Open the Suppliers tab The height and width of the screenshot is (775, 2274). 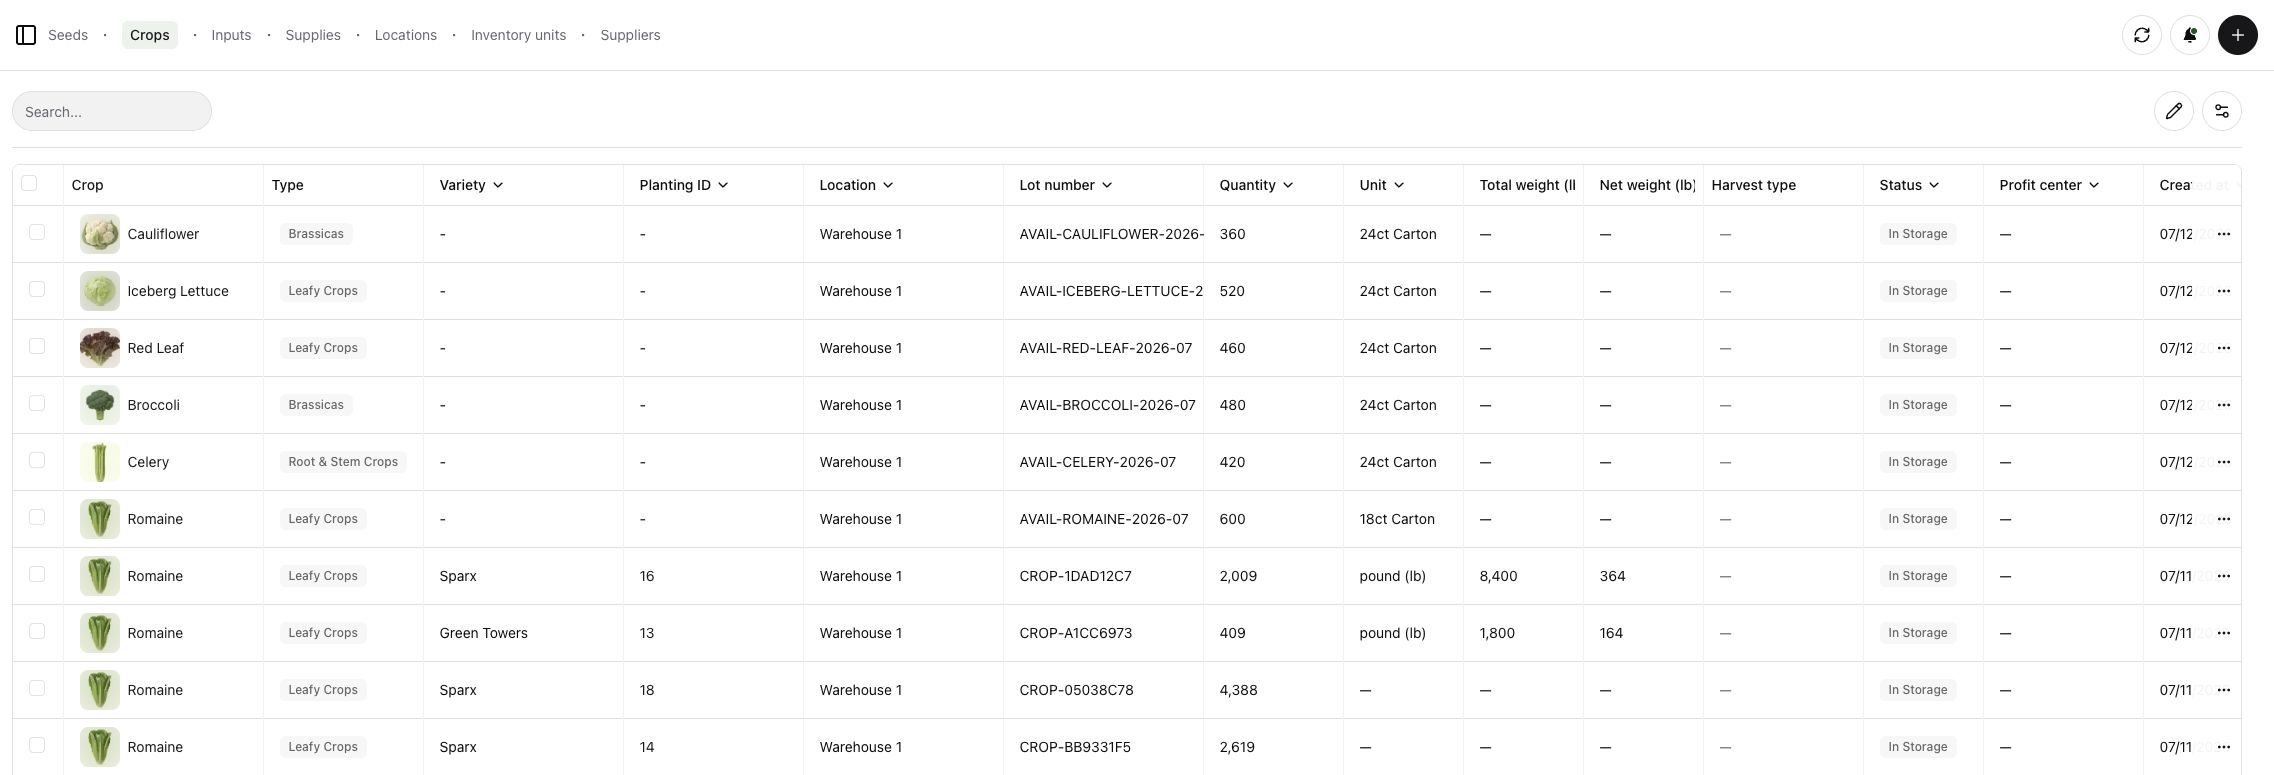coord(630,35)
